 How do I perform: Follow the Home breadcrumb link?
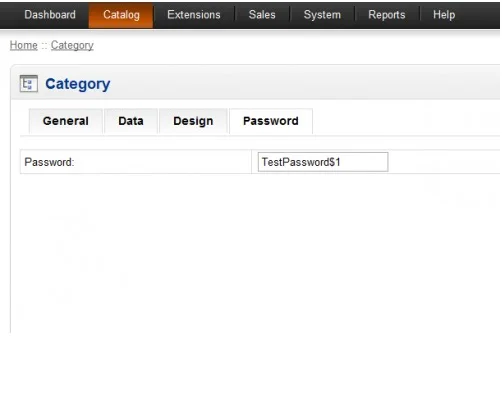(x=24, y=45)
